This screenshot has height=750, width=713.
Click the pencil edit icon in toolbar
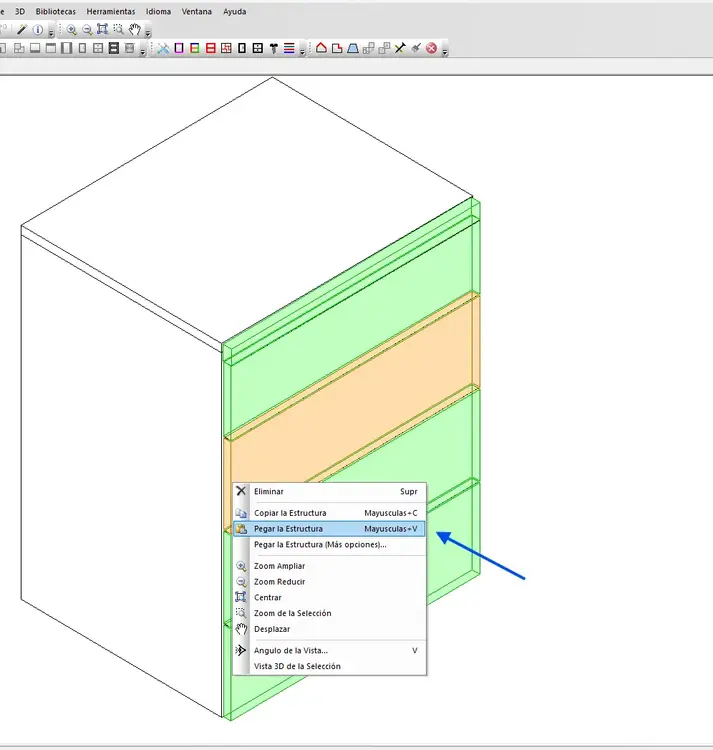tap(21, 30)
